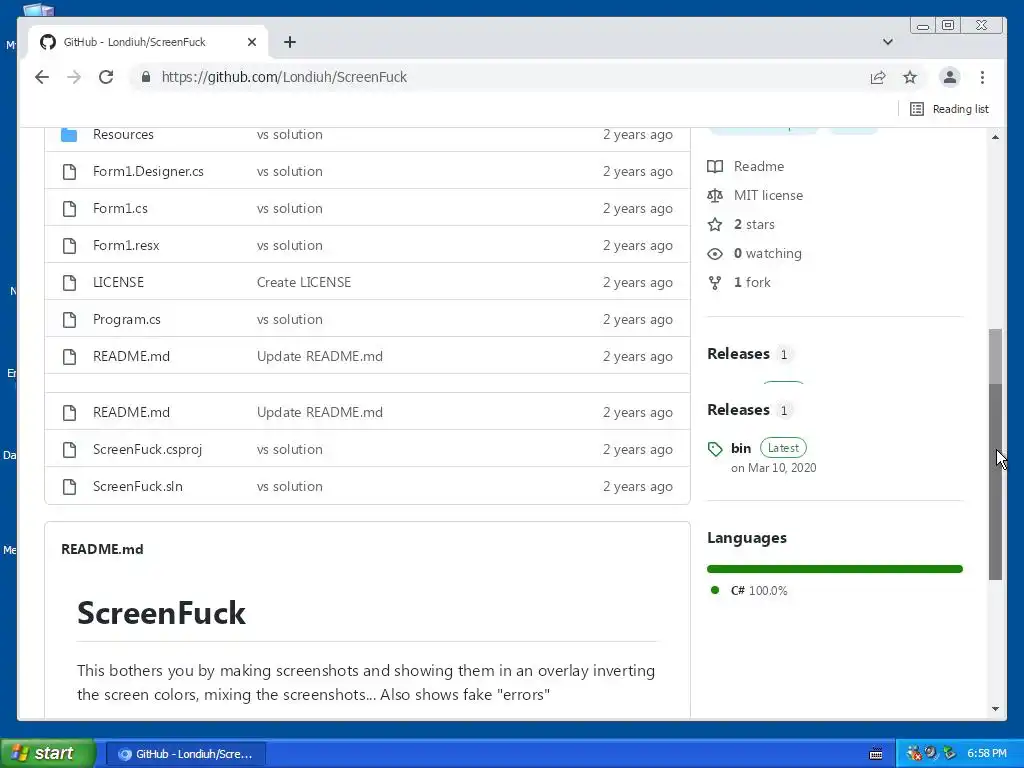Click file icon beside LICENSE
Image resolution: width=1024 pixels, height=768 pixels.
[69, 282]
